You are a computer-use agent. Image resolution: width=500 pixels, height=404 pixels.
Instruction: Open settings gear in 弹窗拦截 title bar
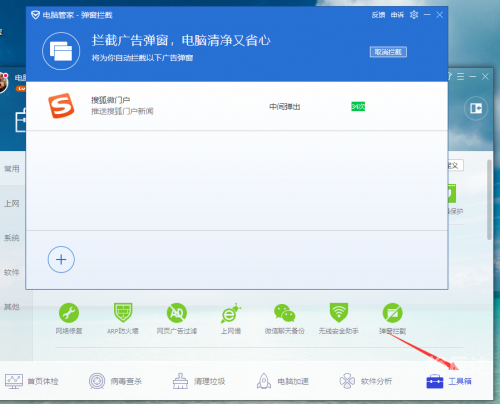pos(414,15)
